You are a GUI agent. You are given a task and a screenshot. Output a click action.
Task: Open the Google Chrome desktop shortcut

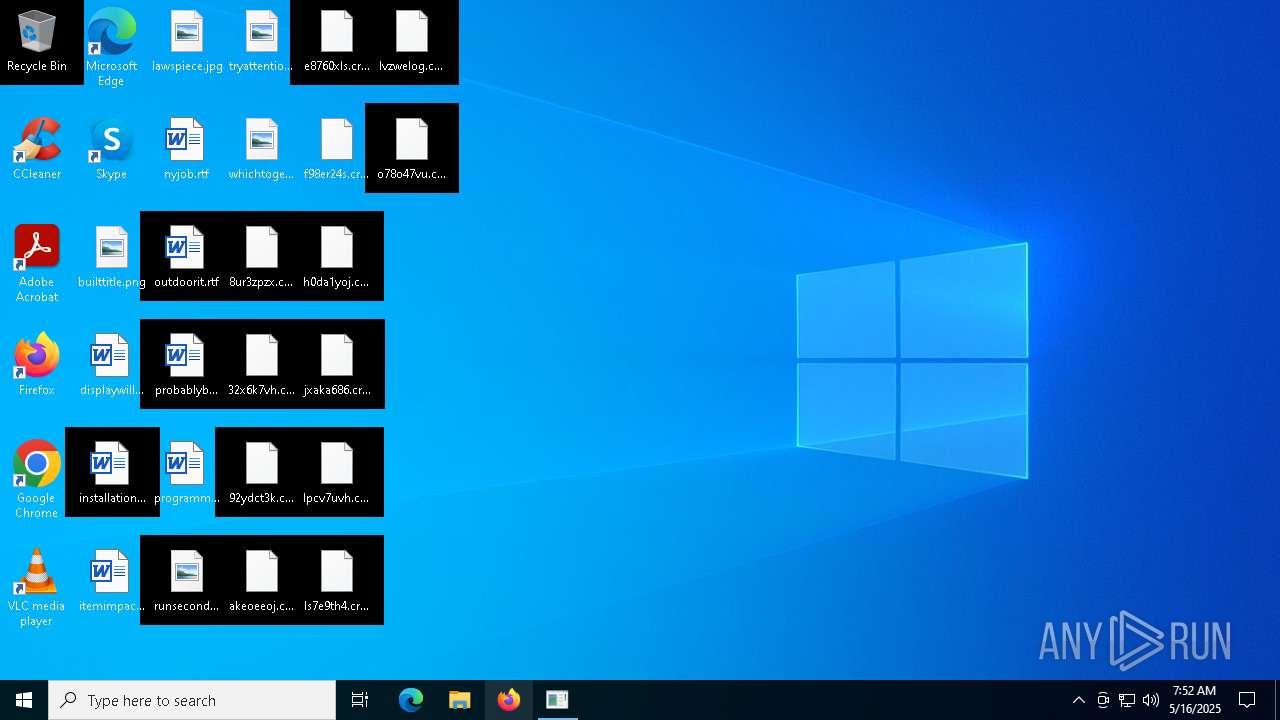[x=37, y=480]
